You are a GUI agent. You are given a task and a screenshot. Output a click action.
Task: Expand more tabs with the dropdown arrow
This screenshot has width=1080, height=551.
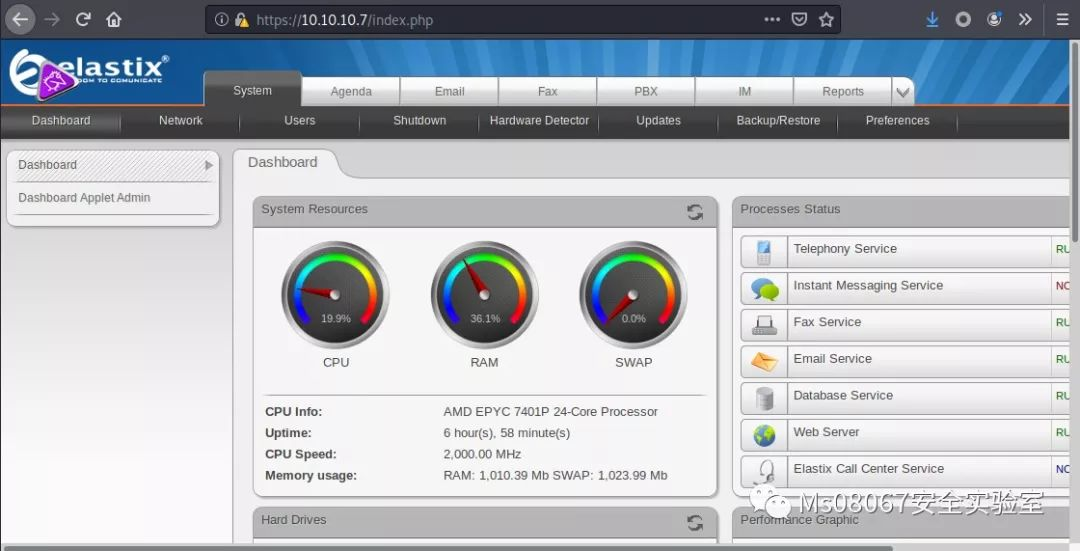coord(902,92)
